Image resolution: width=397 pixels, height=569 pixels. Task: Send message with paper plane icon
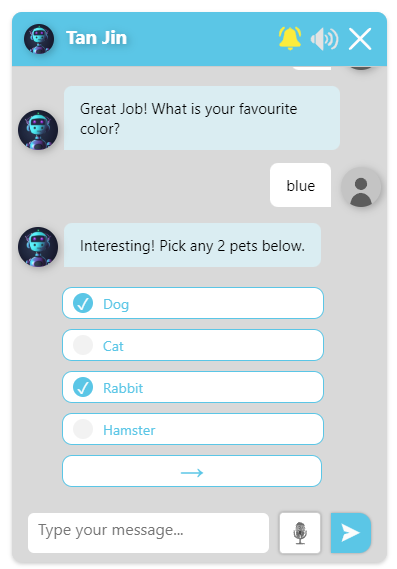tap(351, 533)
